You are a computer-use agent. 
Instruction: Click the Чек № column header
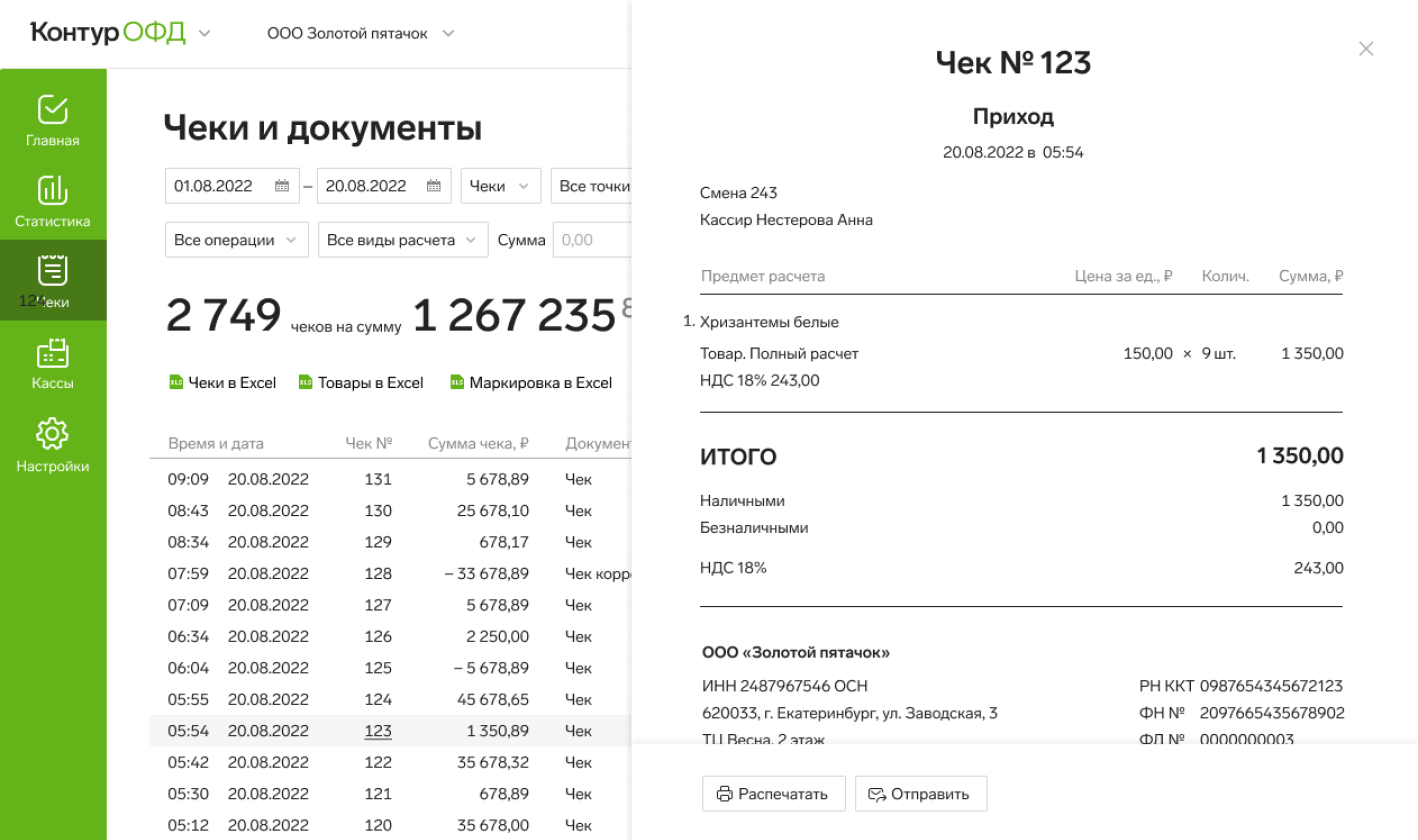(x=368, y=444)
